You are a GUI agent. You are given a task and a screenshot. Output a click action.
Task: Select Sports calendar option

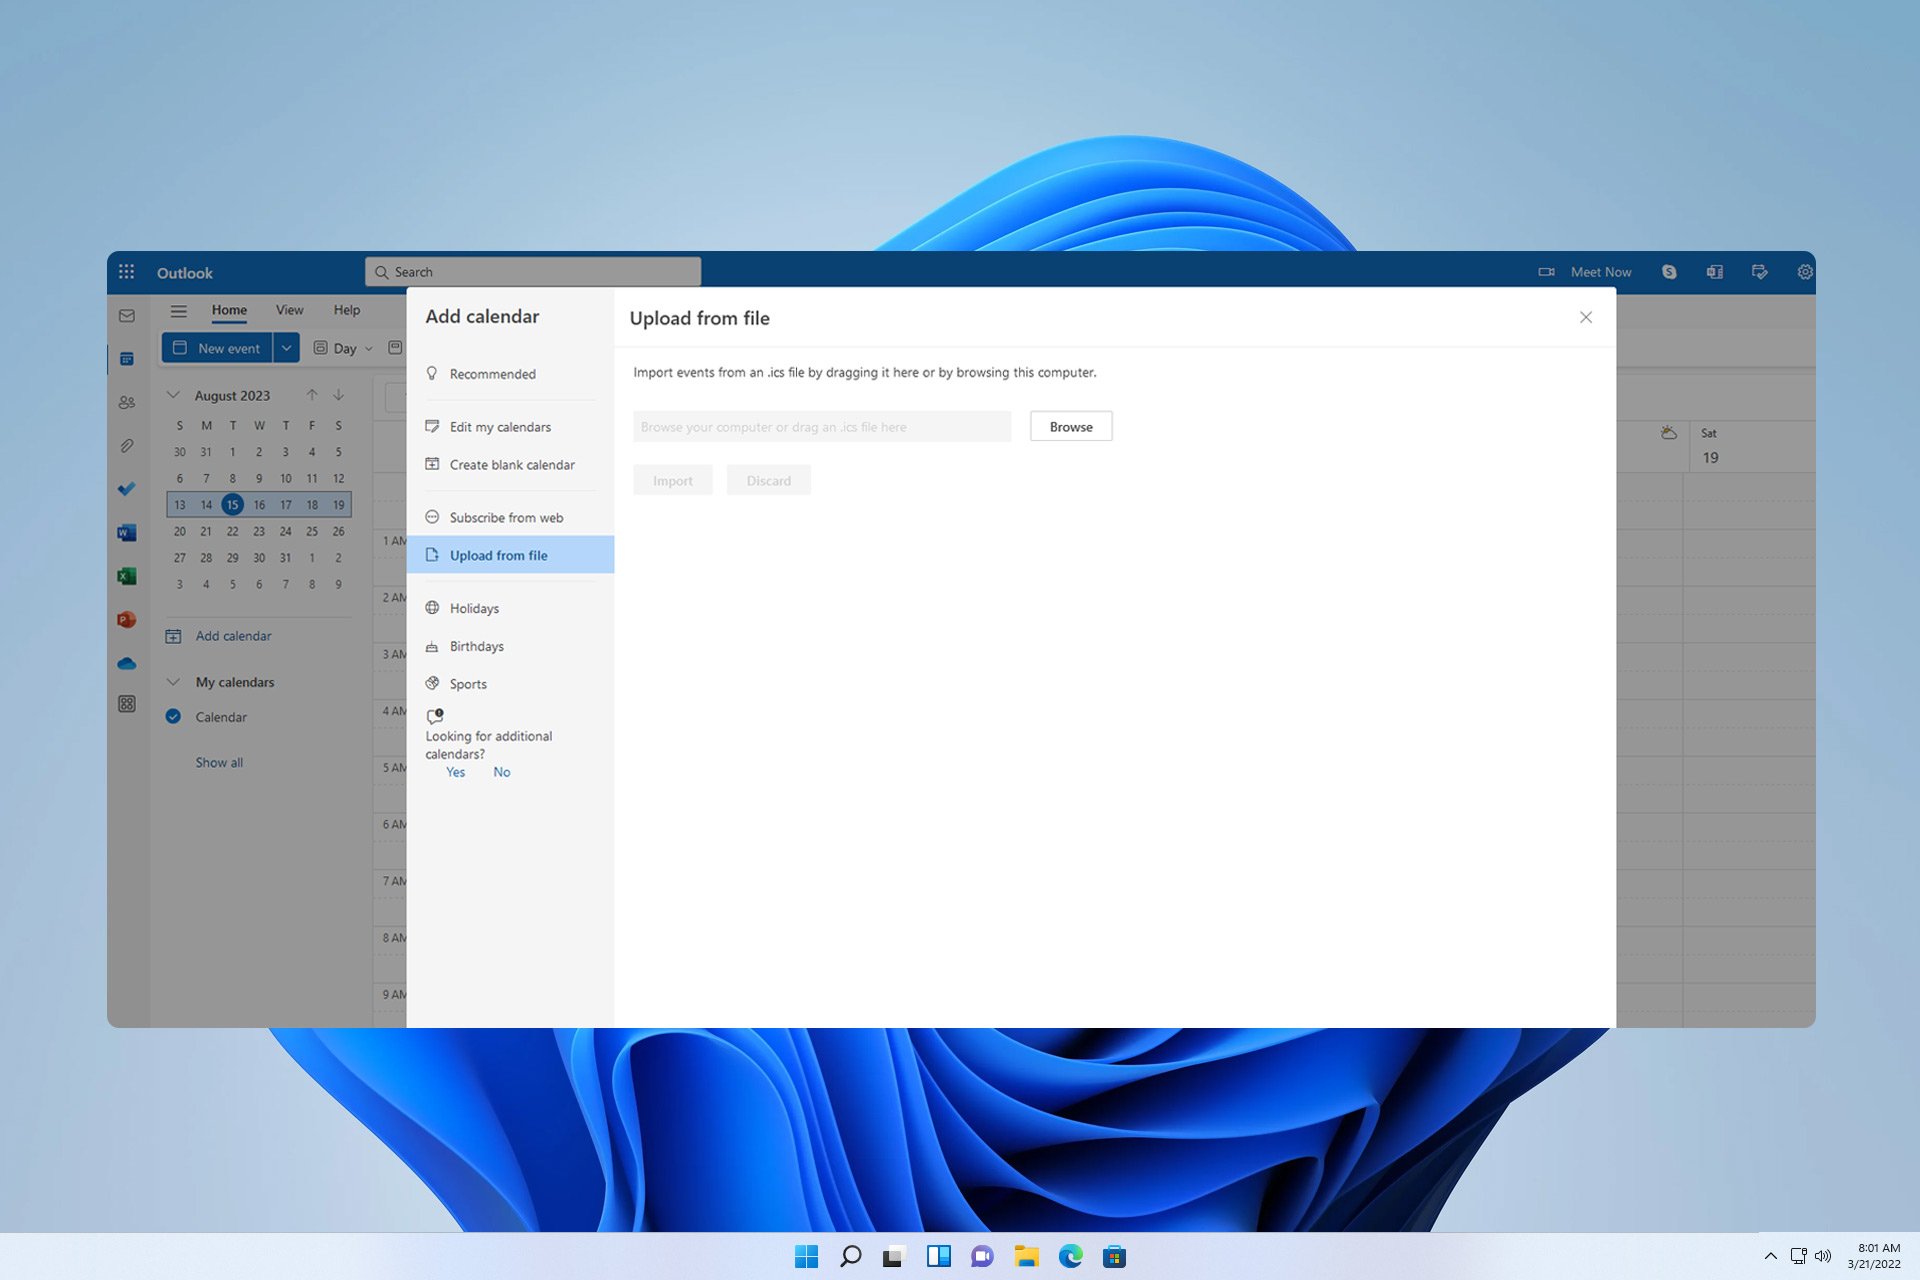(510, 684)
